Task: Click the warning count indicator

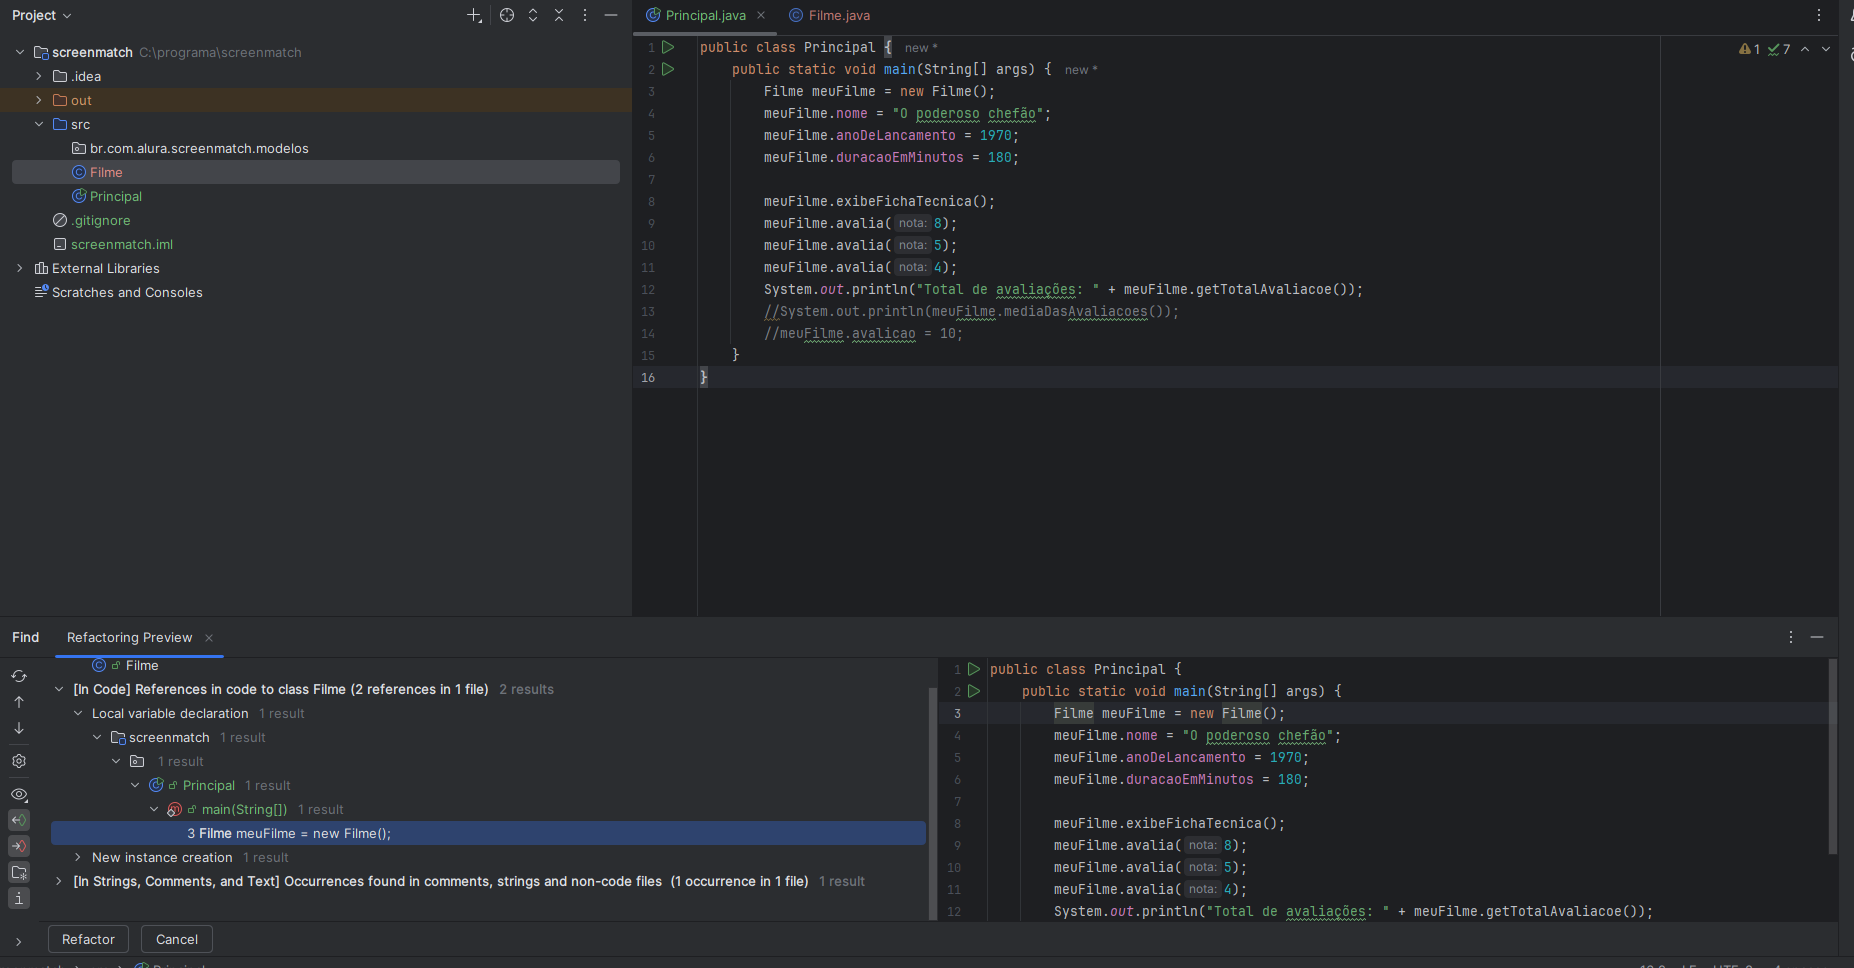Action: click(1750, 49)
